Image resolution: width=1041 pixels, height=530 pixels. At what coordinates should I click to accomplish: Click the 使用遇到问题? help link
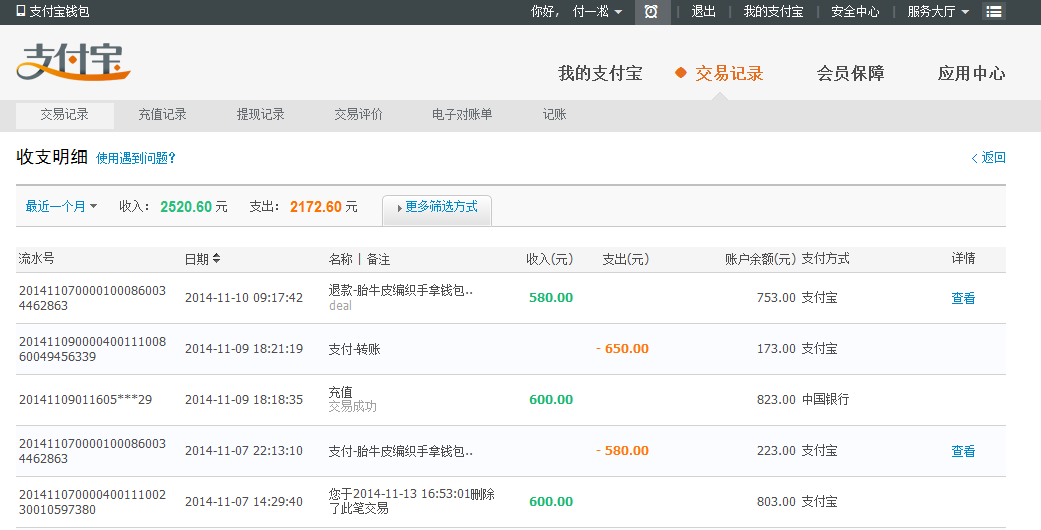[136, 158]
